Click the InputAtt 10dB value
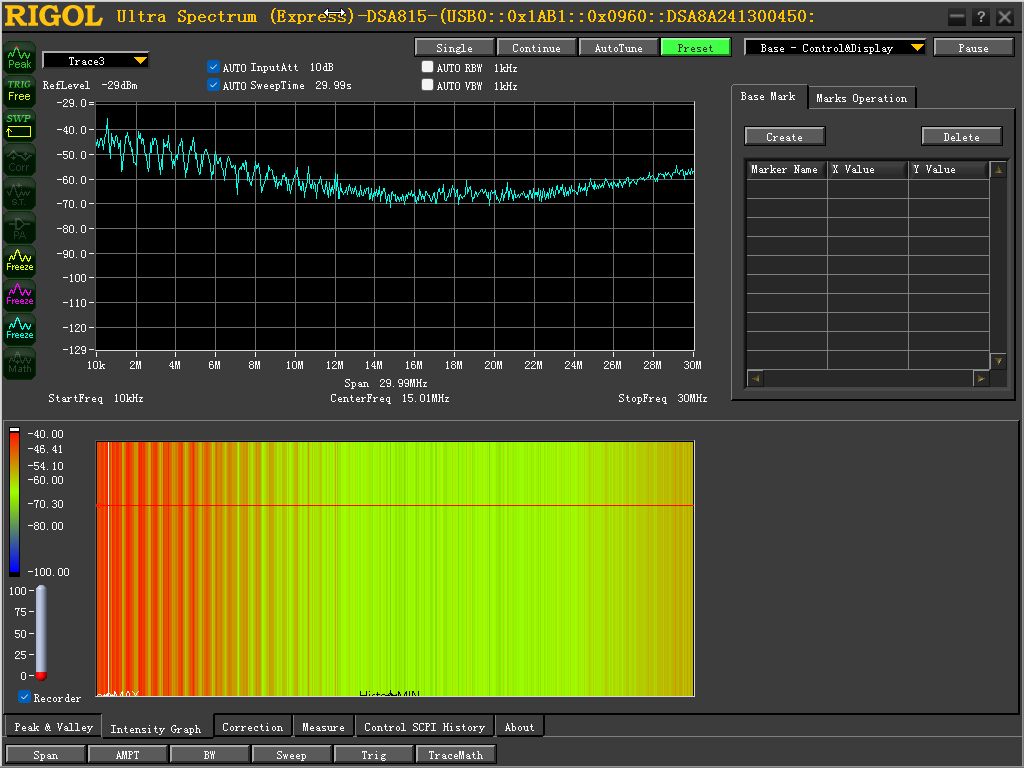Screen dimensions: 1024x768 point(321,67)
